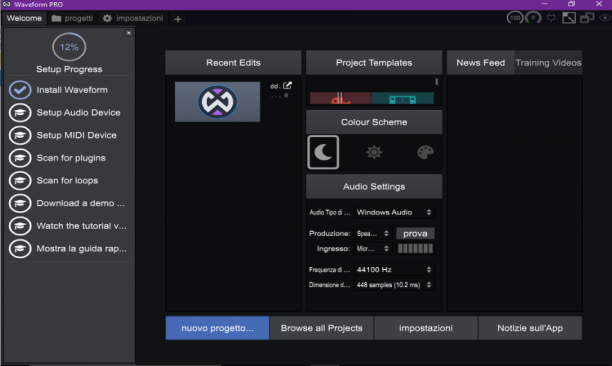This screenshot has height=366, width=612.
Task: Select Mostra la guida rap... step text
Action: point(82,249)
